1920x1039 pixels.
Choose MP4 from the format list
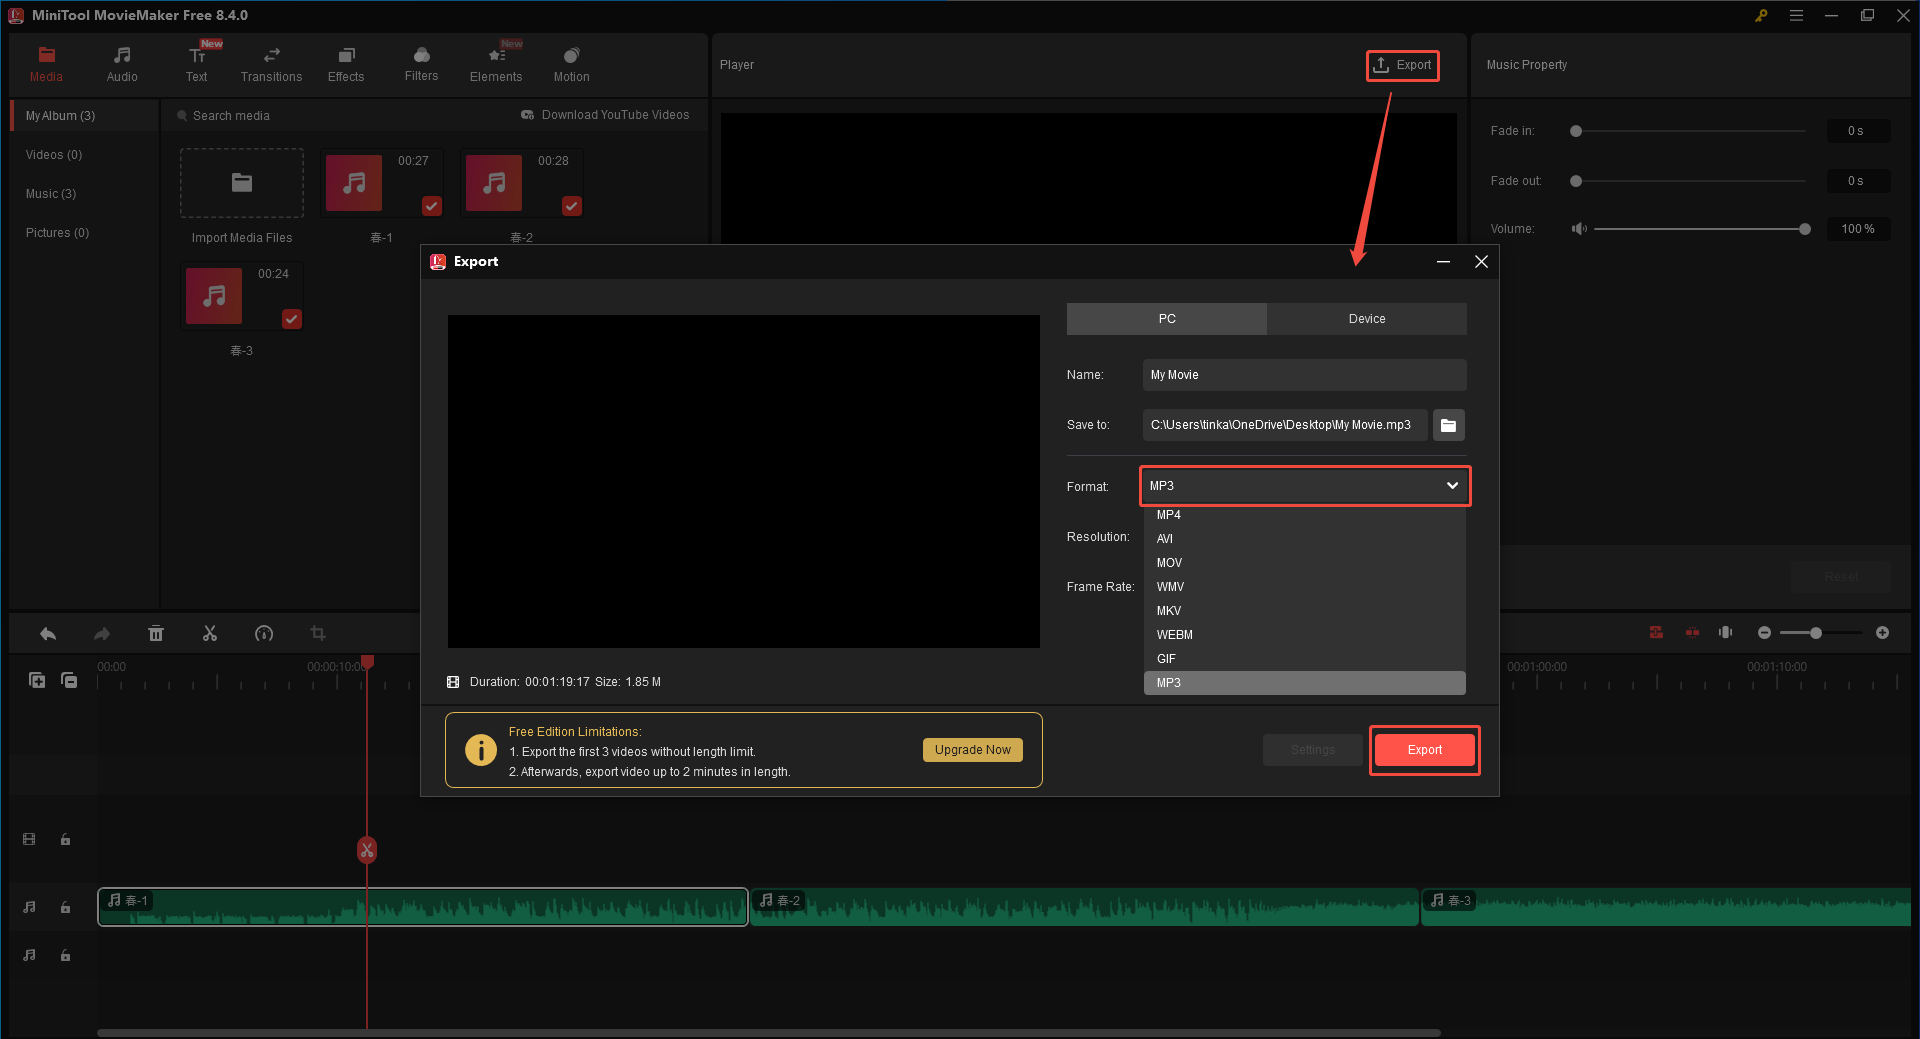pyautogui.click(x=1168, y=514)
